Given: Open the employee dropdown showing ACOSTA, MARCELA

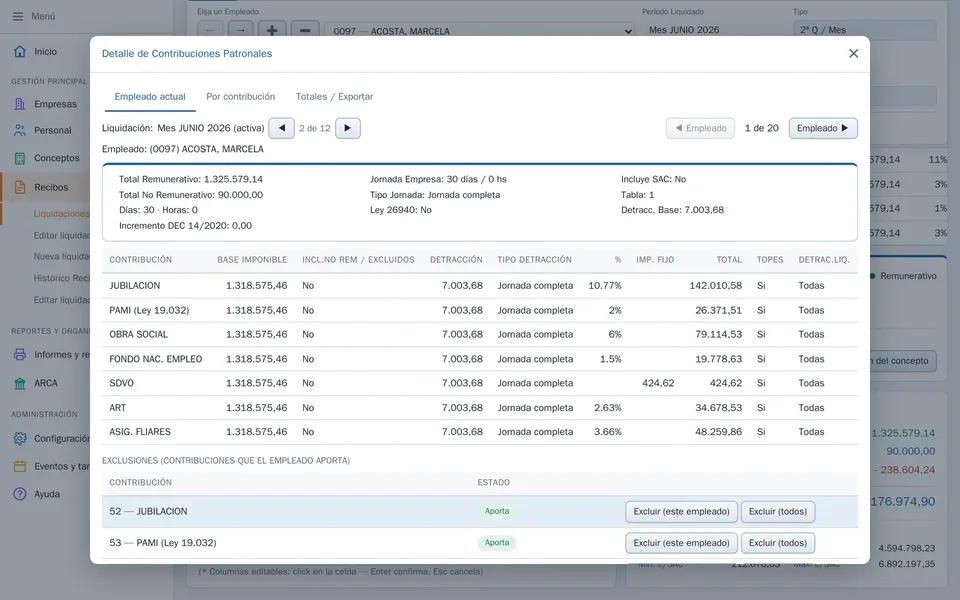Looking at the screenshot, I should point(481,31).
